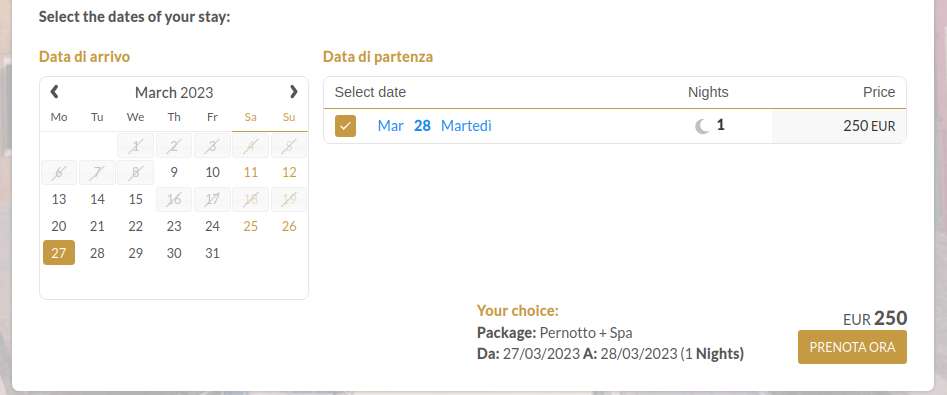The width and height of the screenshot is (947, 395).
Task: Click the March 2023 month title
Action: tap(174, 92)
